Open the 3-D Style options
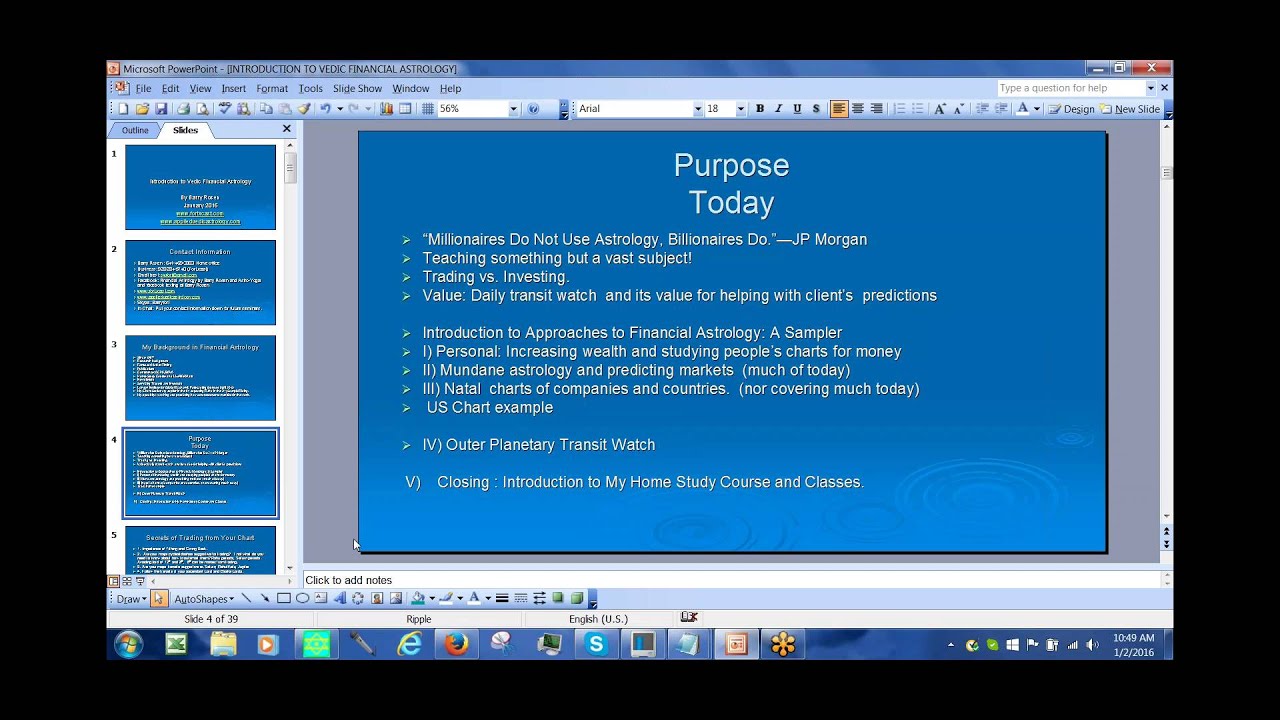The image size is (1280, 720). pos(577,598)
